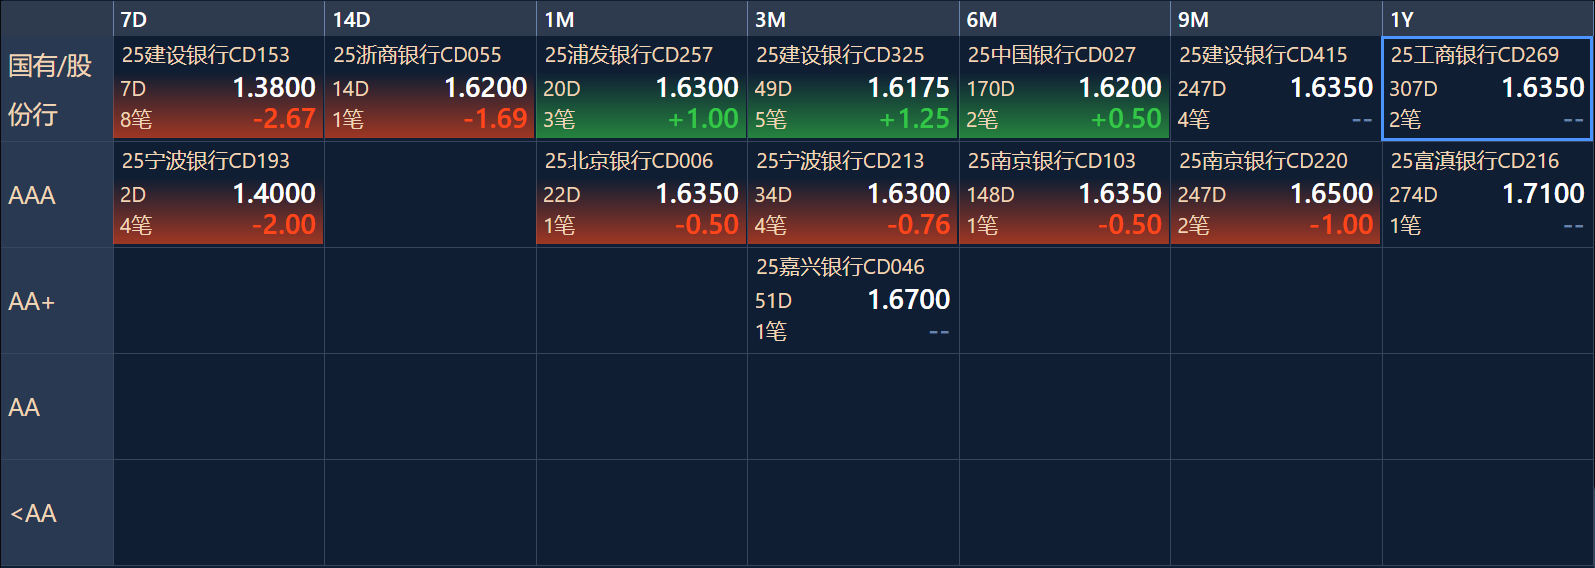Open the 25浙商银行CD055 card
The image size is (1595, 568).
coord(430,89)
